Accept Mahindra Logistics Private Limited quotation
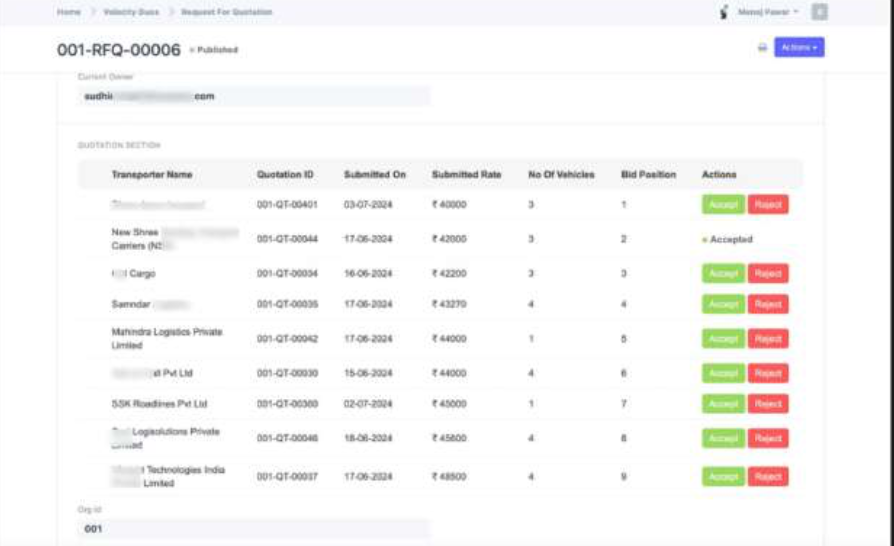This screenshot has width=894, height=546. click(723, 339)
